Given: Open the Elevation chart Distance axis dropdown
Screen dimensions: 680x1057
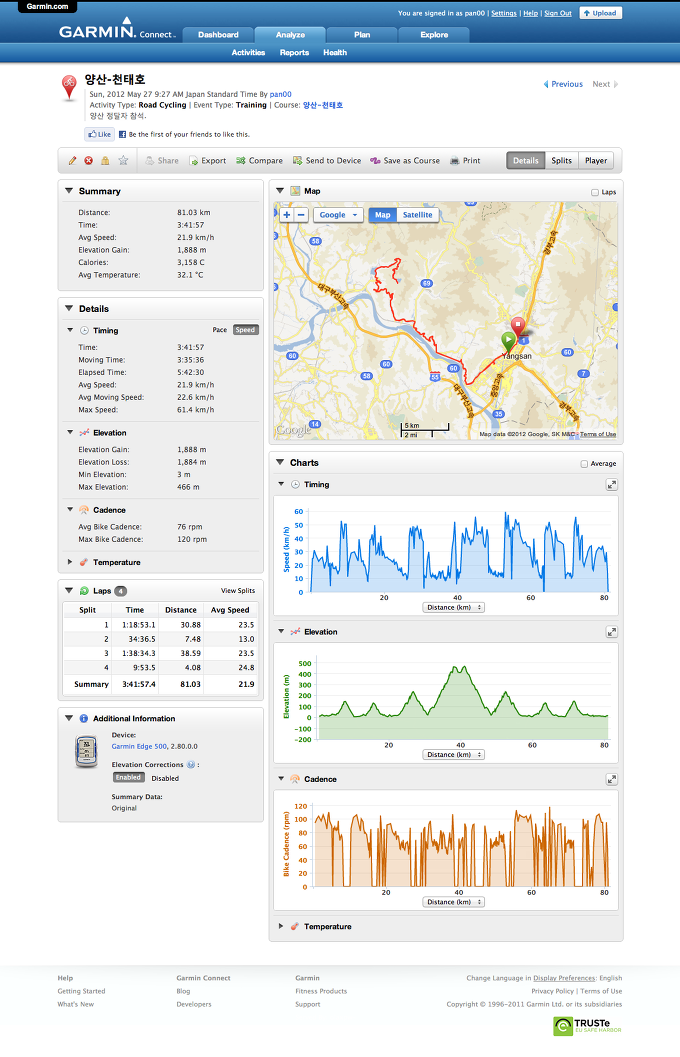Looking at the screenshot, I should (x=454, y=754).
